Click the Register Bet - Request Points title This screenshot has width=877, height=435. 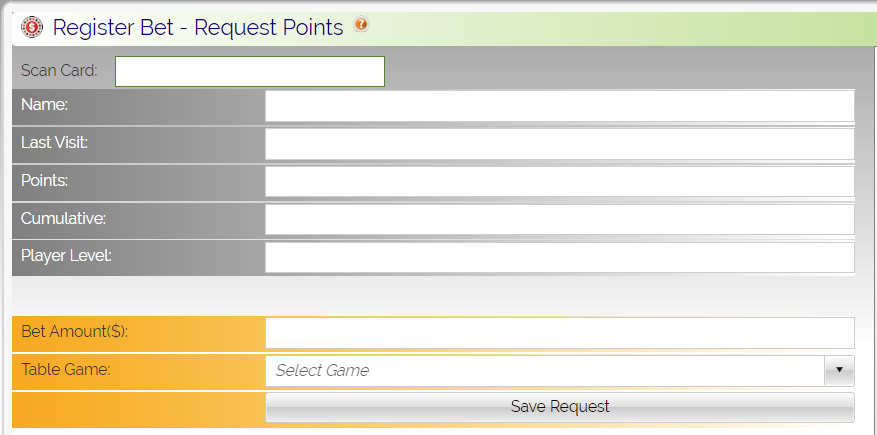pos(198,27)
